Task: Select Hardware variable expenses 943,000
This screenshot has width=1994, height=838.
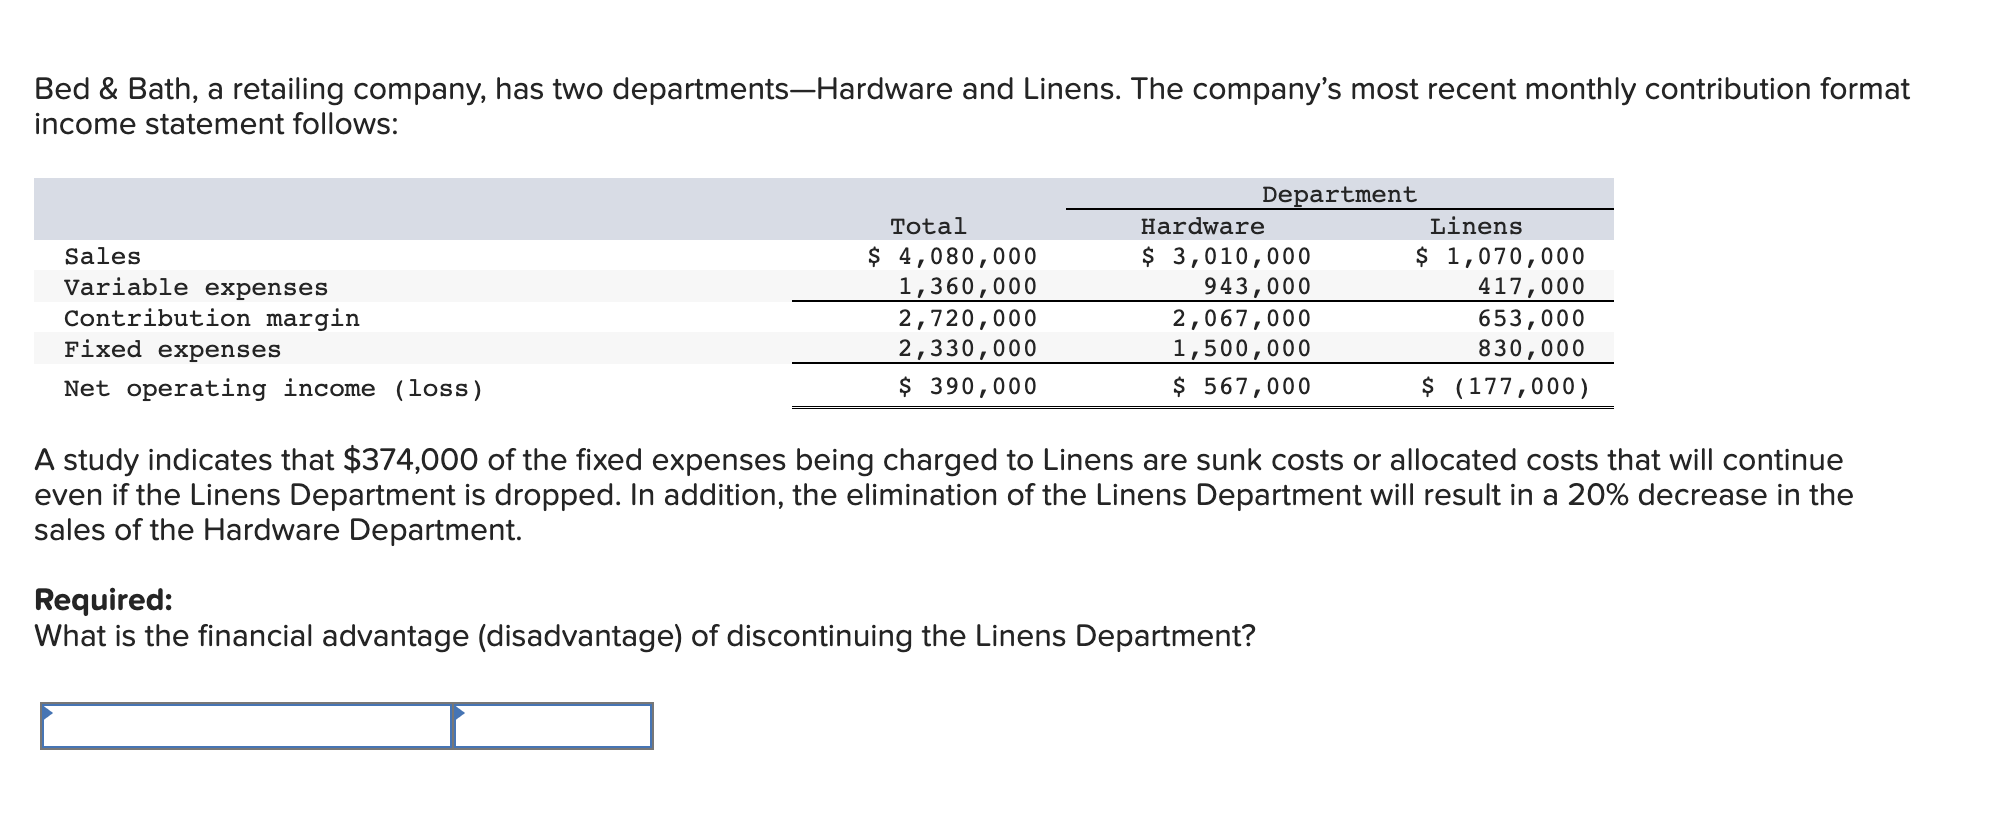Action: 1257,287
